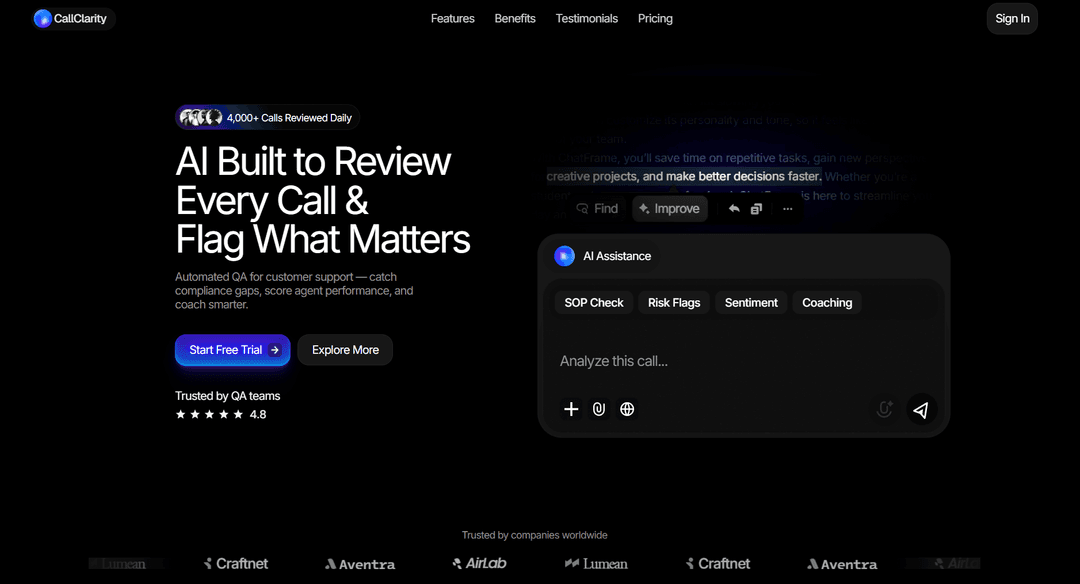The height and width of the screenshot is (584, 1080).
Task: Click the voice/retry icon beside send
Action: pyautogui.click(x=884, y=409)
